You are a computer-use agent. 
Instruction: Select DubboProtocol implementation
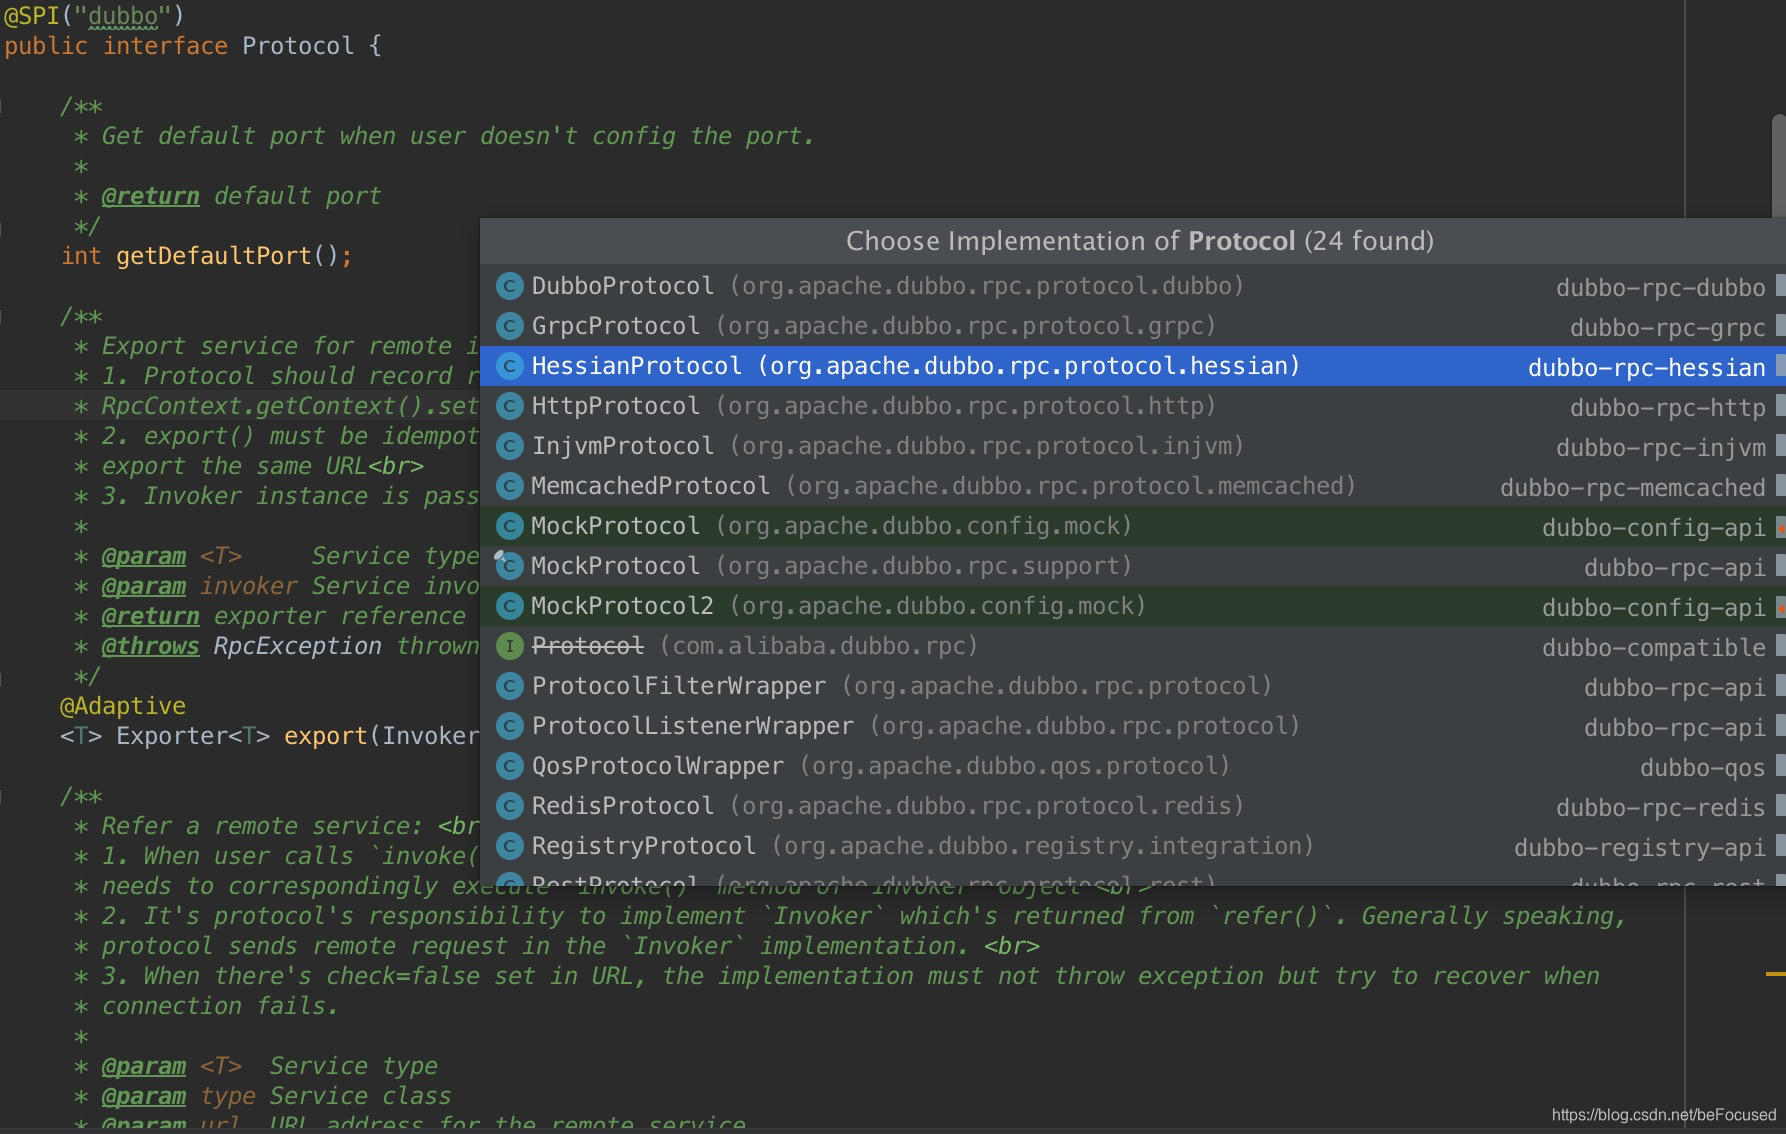(1133, 286)
